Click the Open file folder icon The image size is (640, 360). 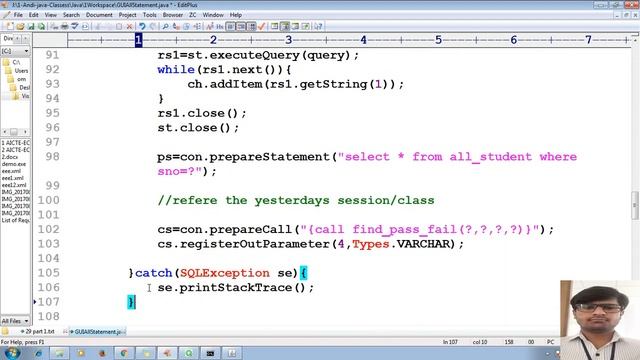(x=20, y=27)
